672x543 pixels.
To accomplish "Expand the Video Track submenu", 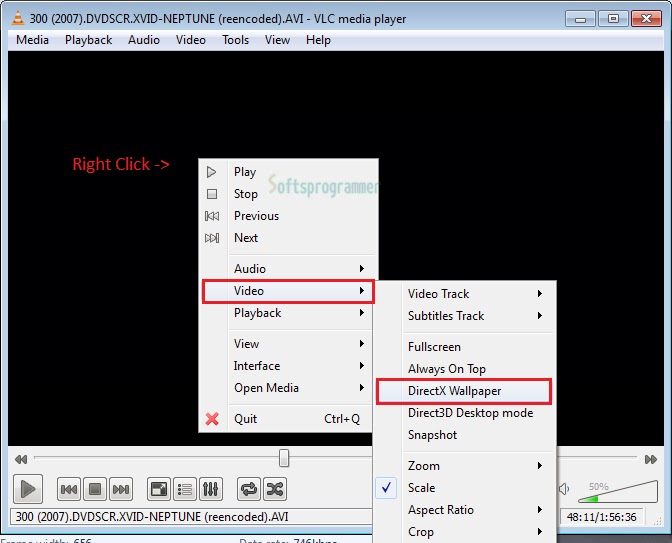I will (x=466, y=294).
